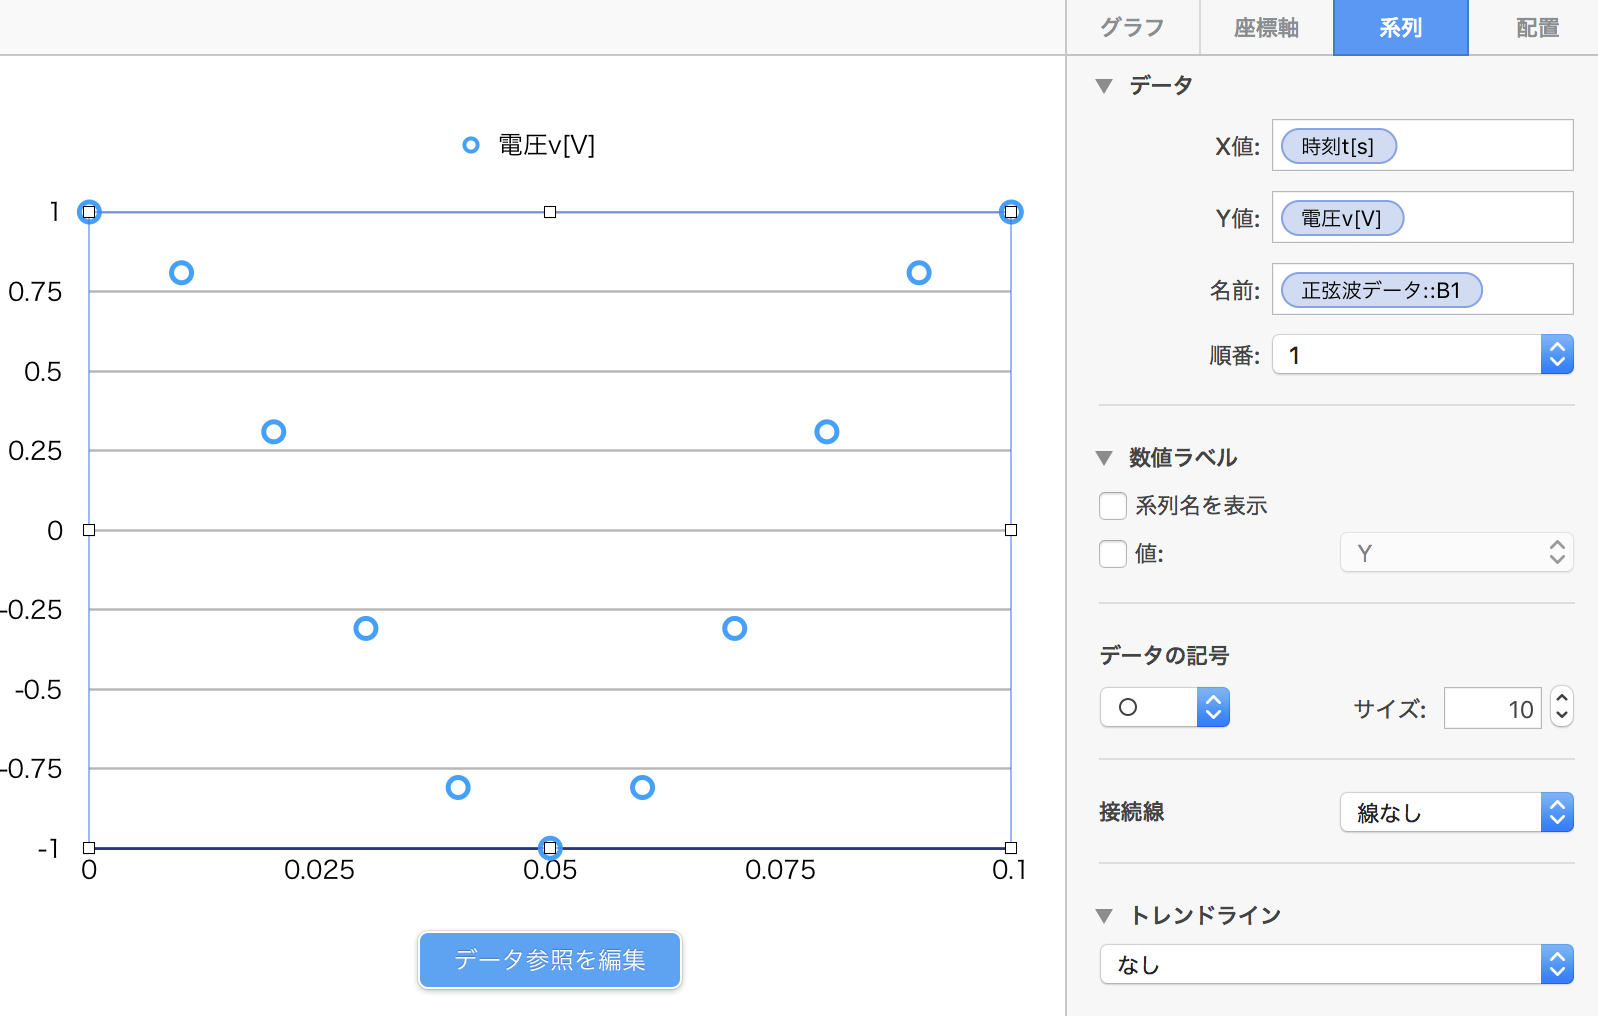Select the 正弦波データ::B1 name token
1598x1016 pixels.
coord(1381,291)
